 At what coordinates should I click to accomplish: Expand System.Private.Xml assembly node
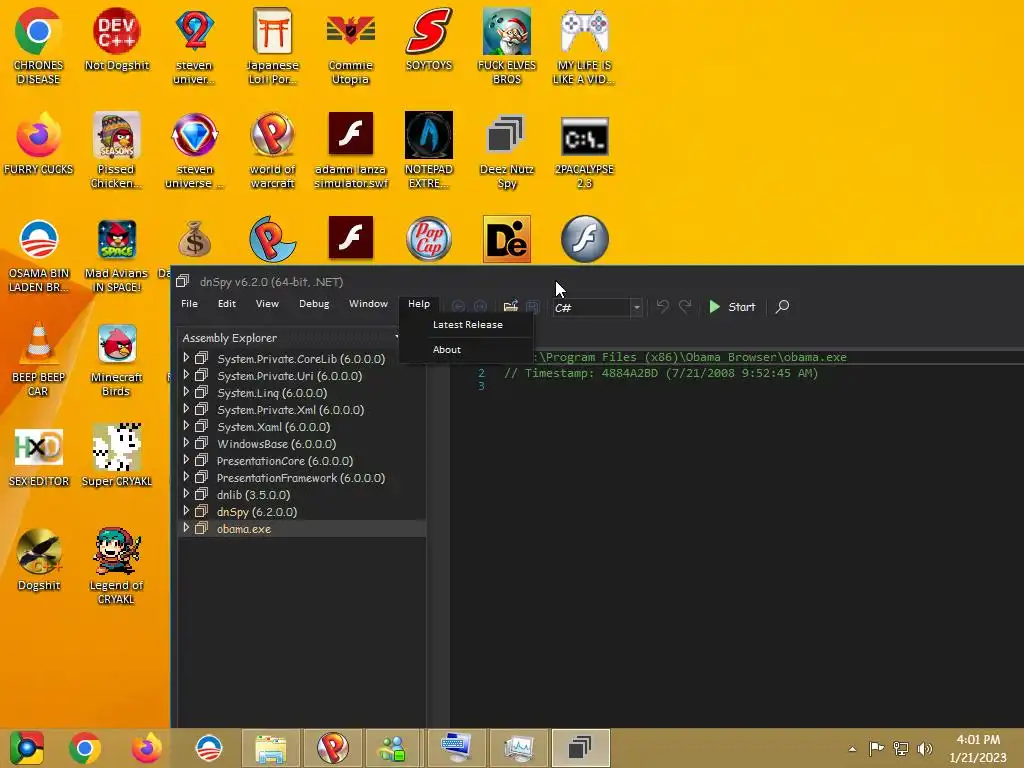[186, 409]
